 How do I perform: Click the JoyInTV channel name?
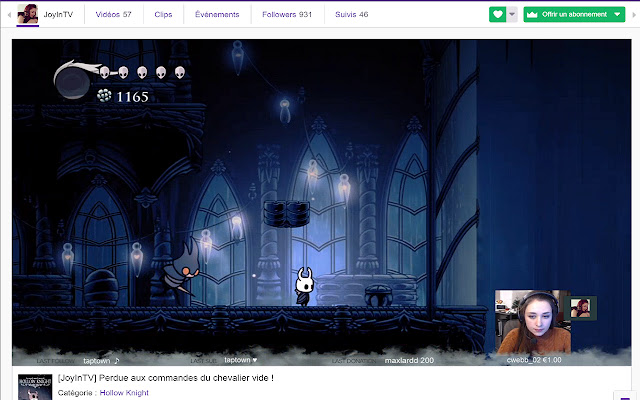coord(58,14)
